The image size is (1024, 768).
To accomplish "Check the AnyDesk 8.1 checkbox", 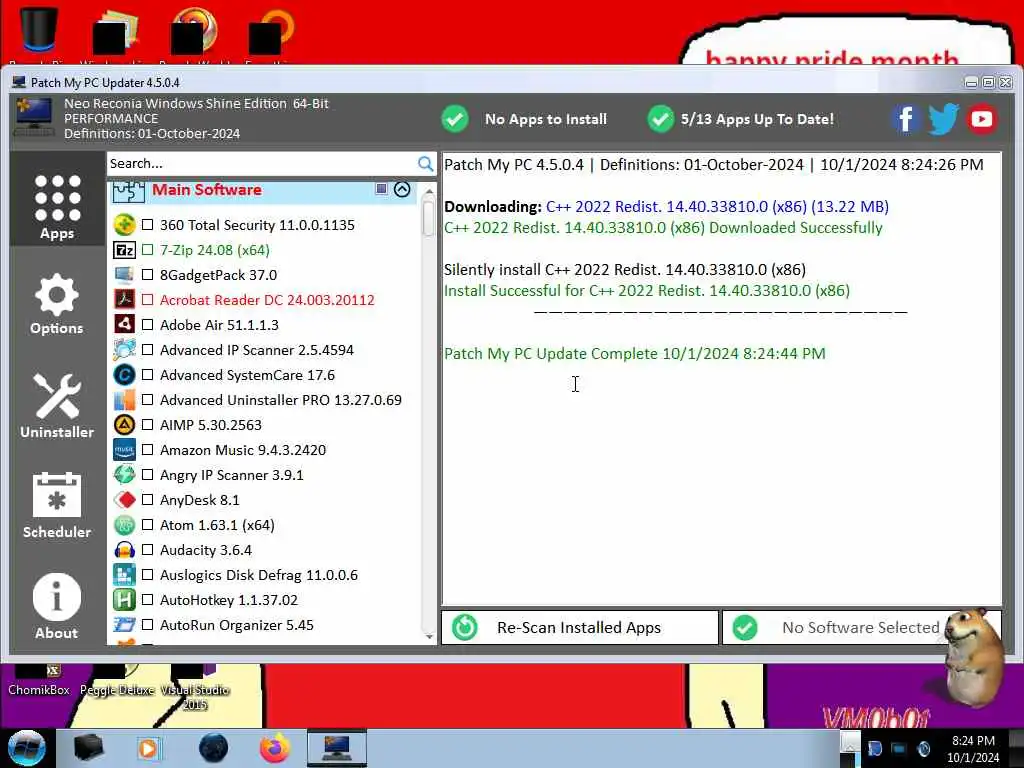I will [148, 500].
